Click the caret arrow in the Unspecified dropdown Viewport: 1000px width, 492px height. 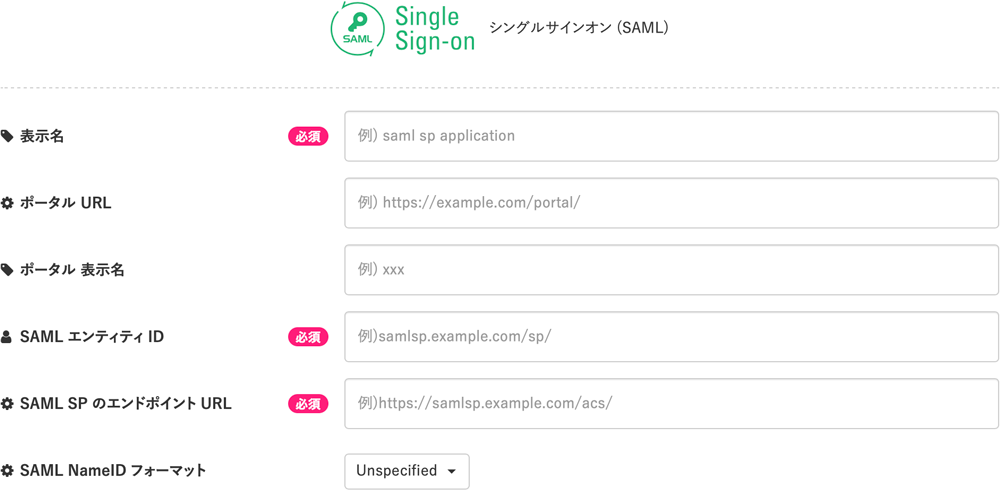pos(452,472)
